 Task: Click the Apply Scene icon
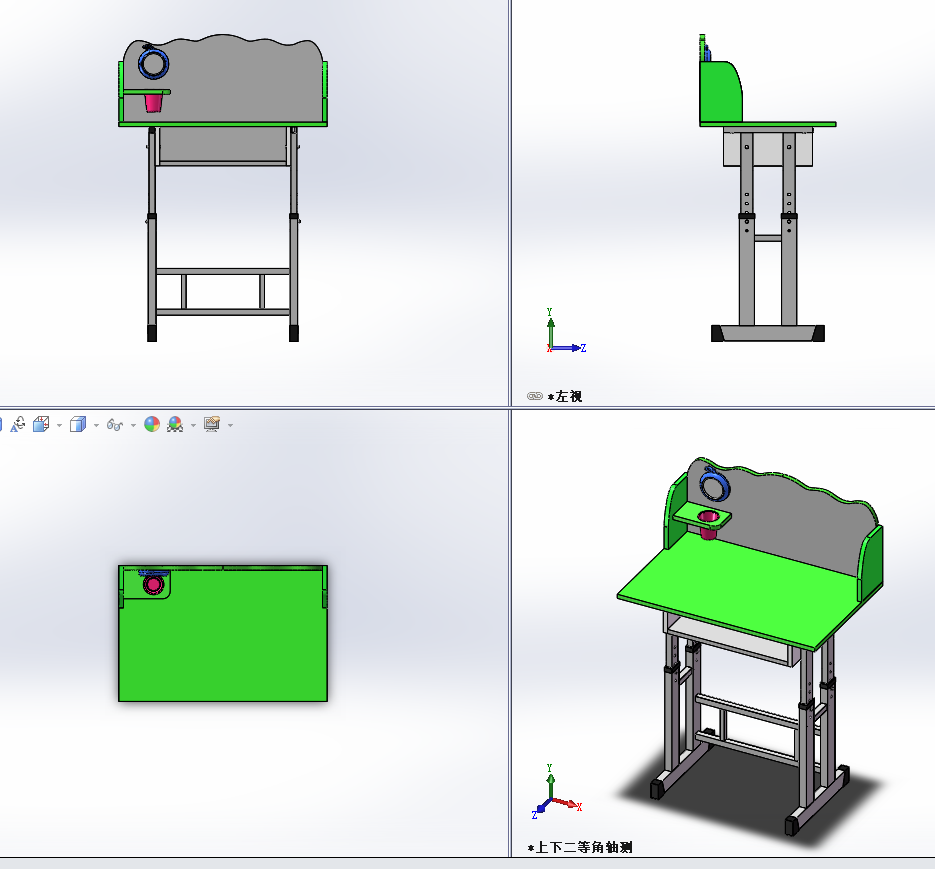[175, 424]
